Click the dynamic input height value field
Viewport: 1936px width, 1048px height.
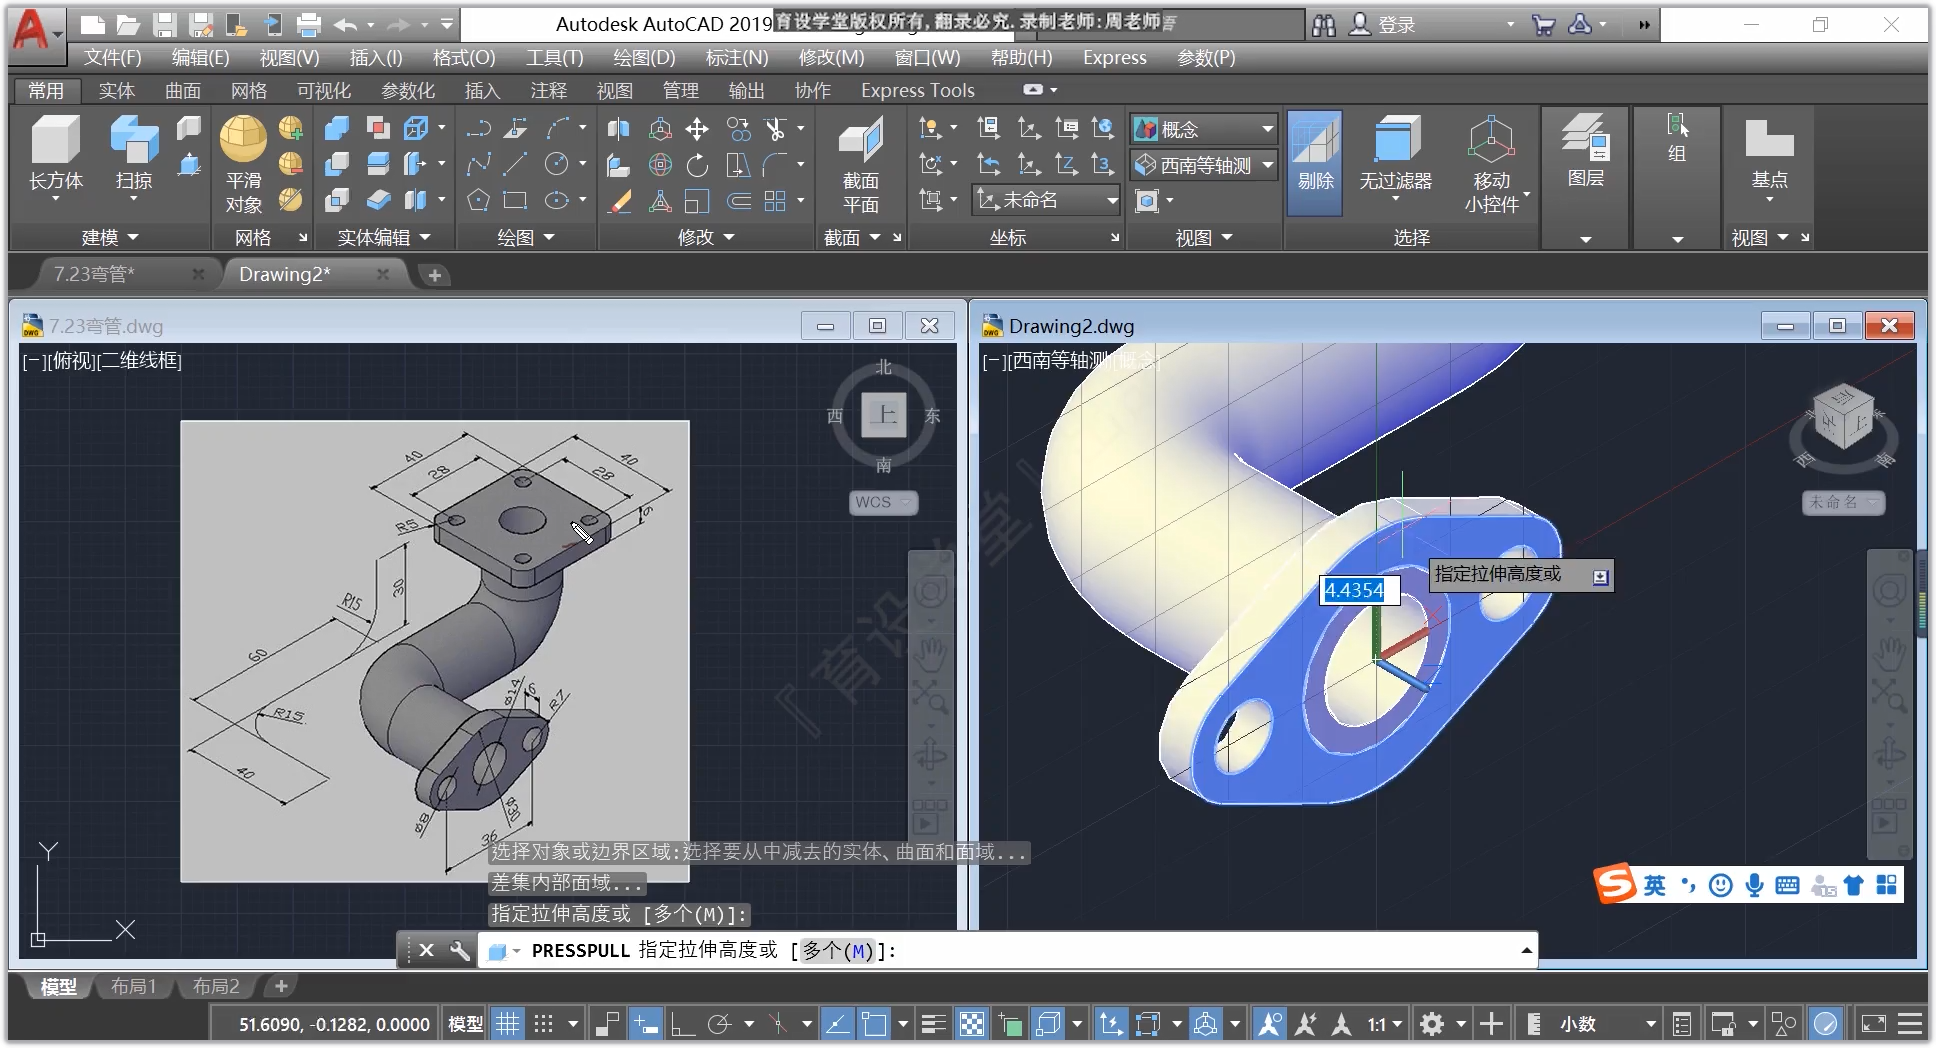click(x=1359, y=590)
